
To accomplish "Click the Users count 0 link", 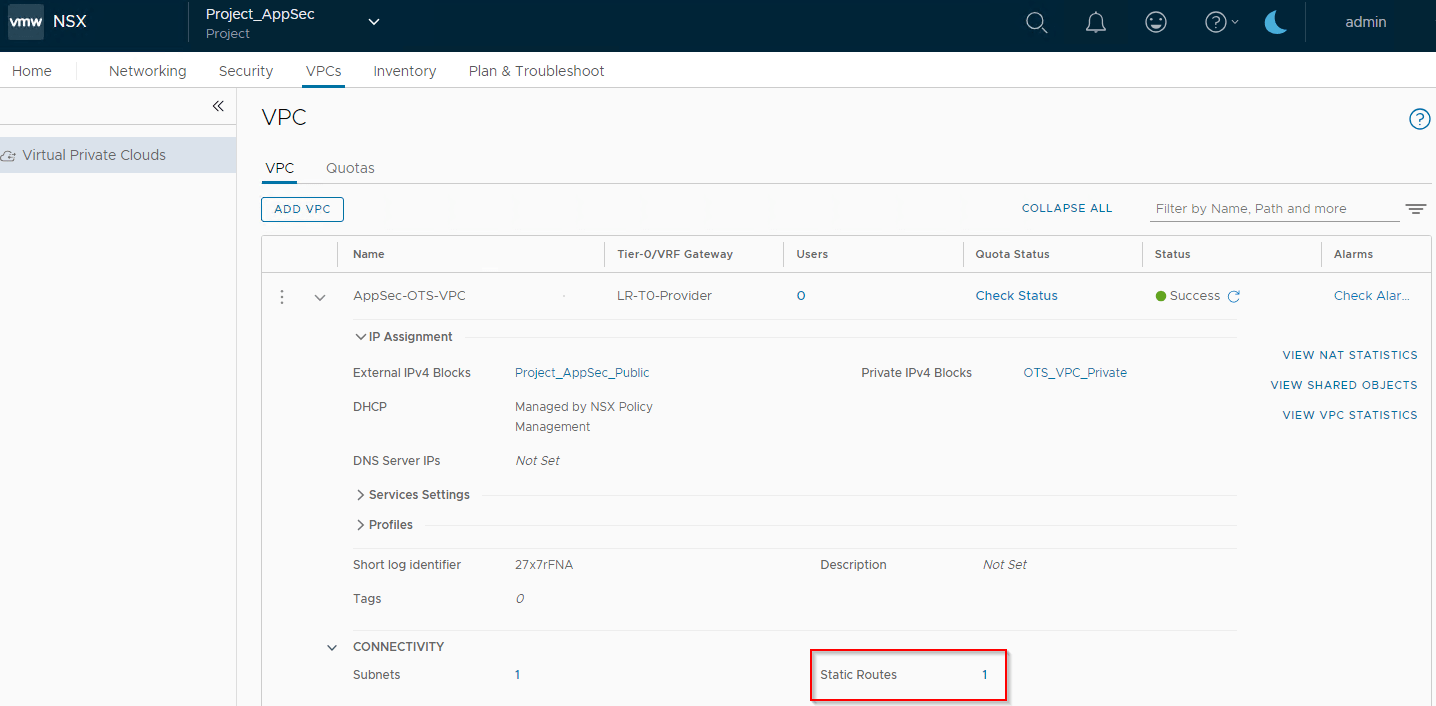I will tap(801, 296).
